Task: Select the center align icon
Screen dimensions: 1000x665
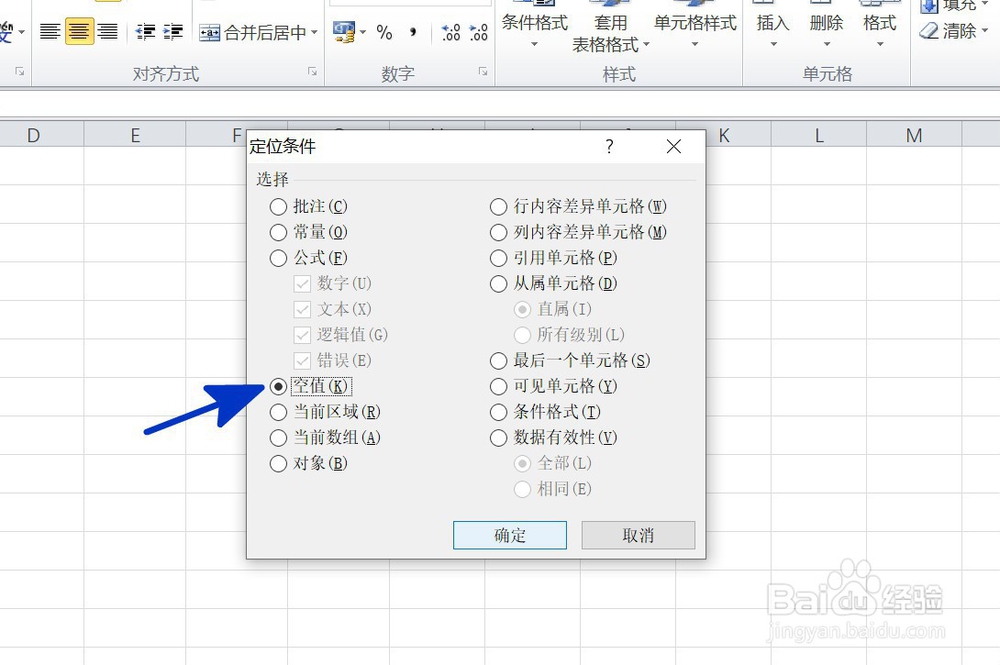Action: pyautogui.click(x=77, y=30)
